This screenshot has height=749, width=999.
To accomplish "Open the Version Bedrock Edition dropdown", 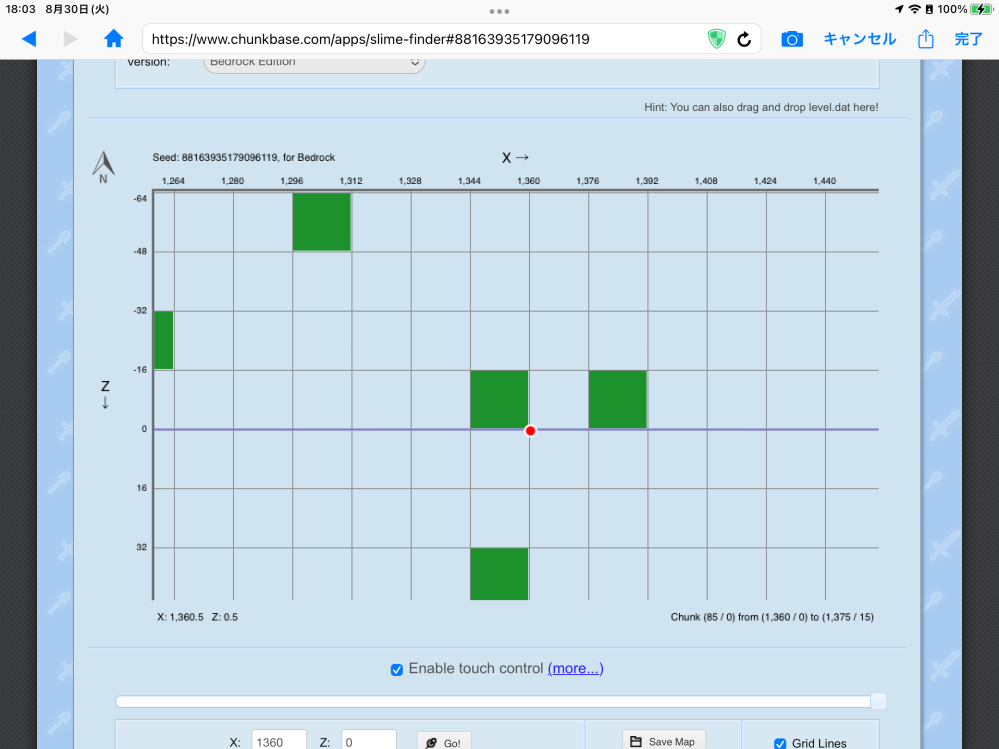I will (314, 62).
